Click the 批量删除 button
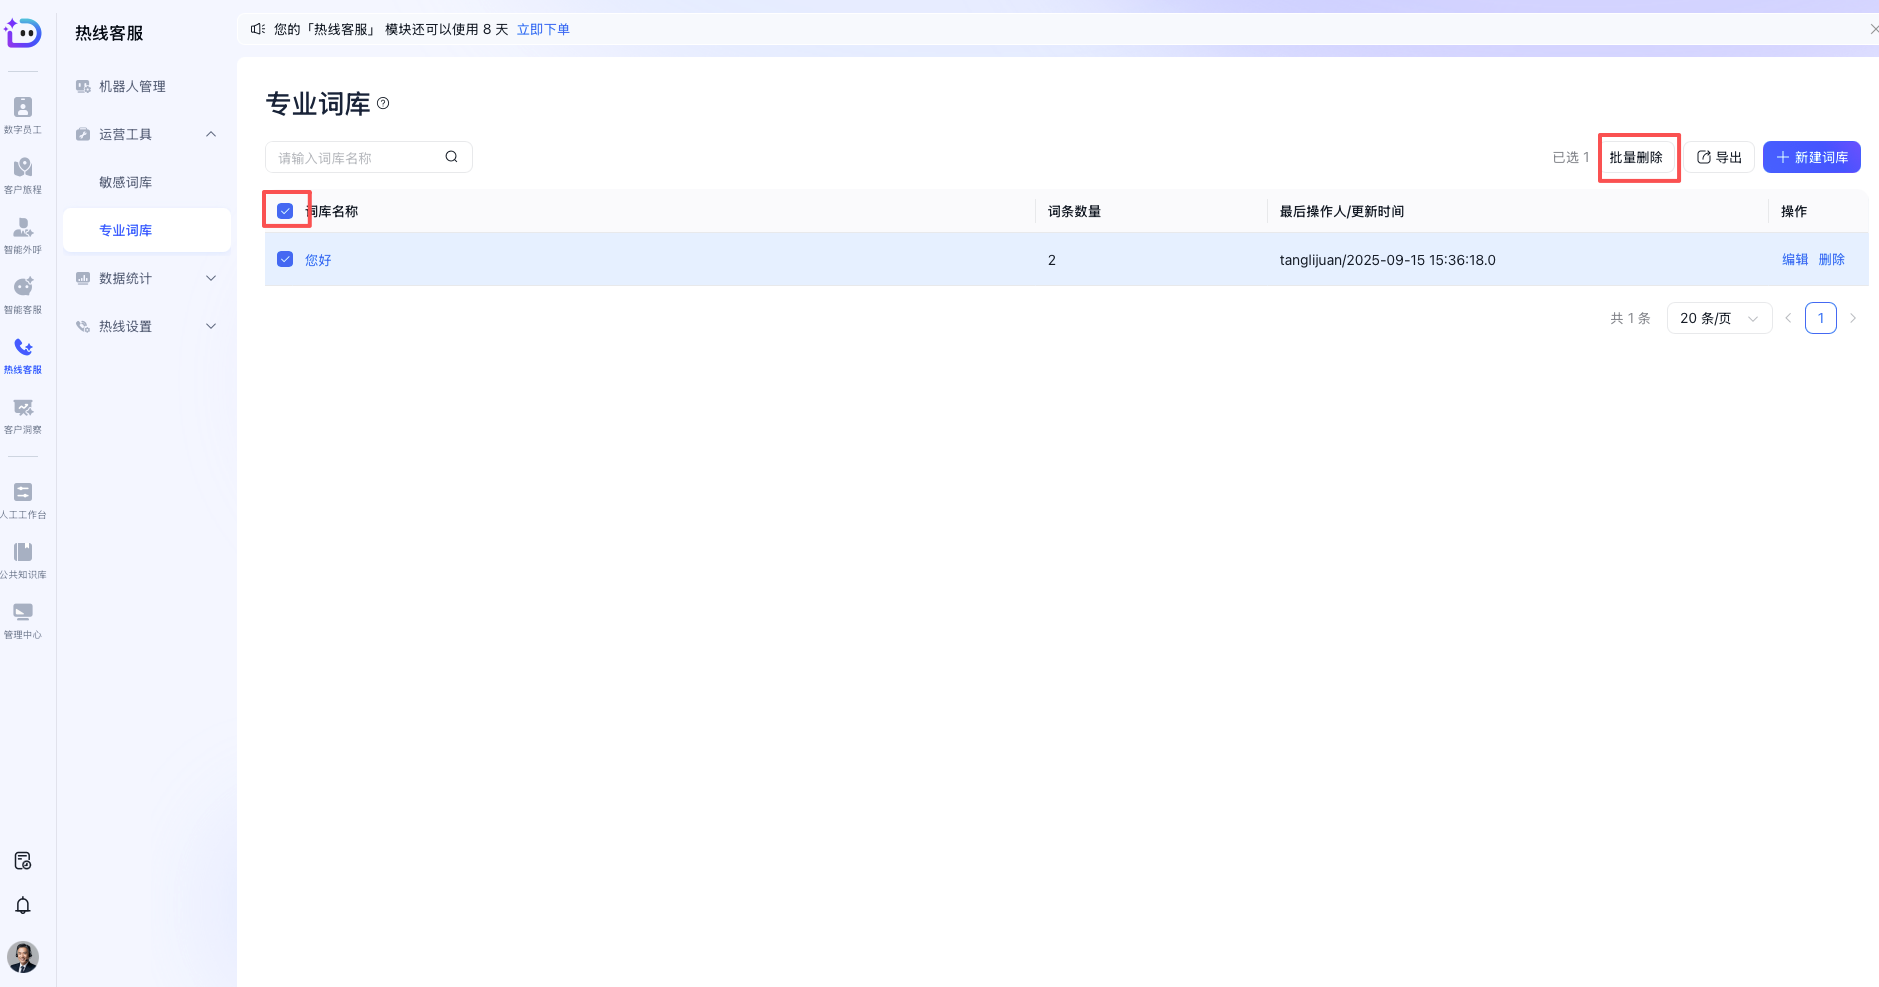Image resolution: width=1879 pixels, height=987 pixels. point(1636,157)
